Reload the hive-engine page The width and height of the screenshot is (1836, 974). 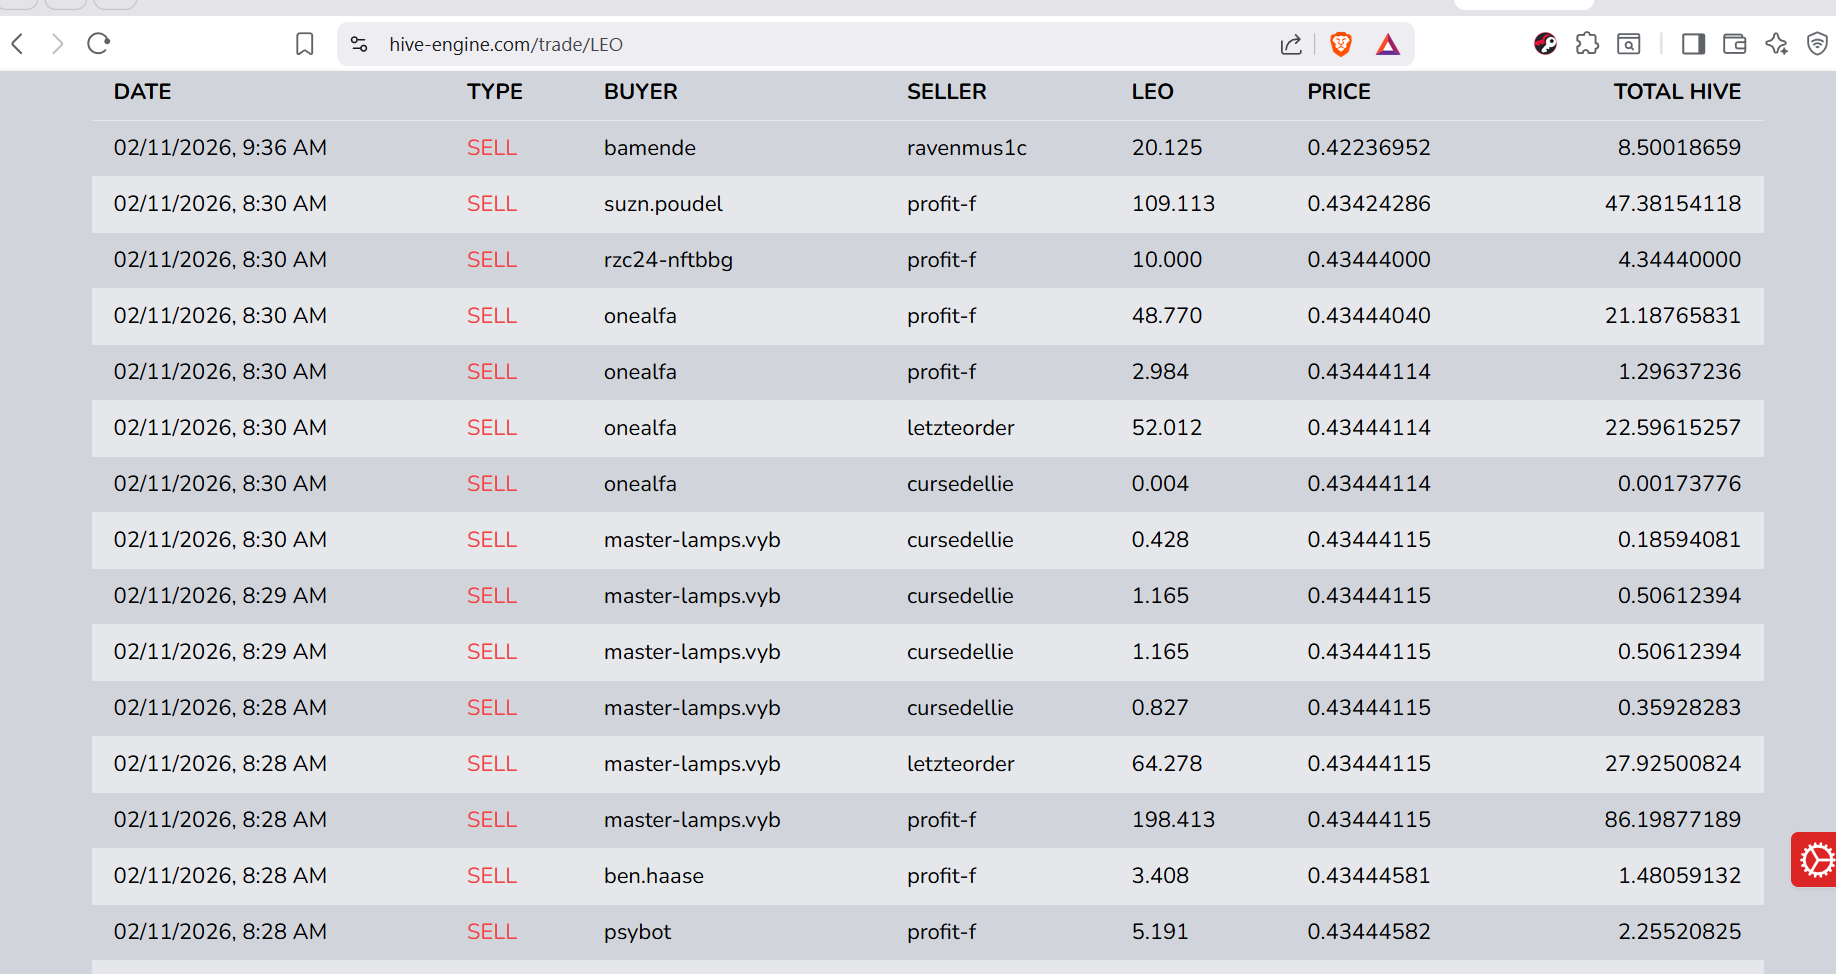pos(98,44)
